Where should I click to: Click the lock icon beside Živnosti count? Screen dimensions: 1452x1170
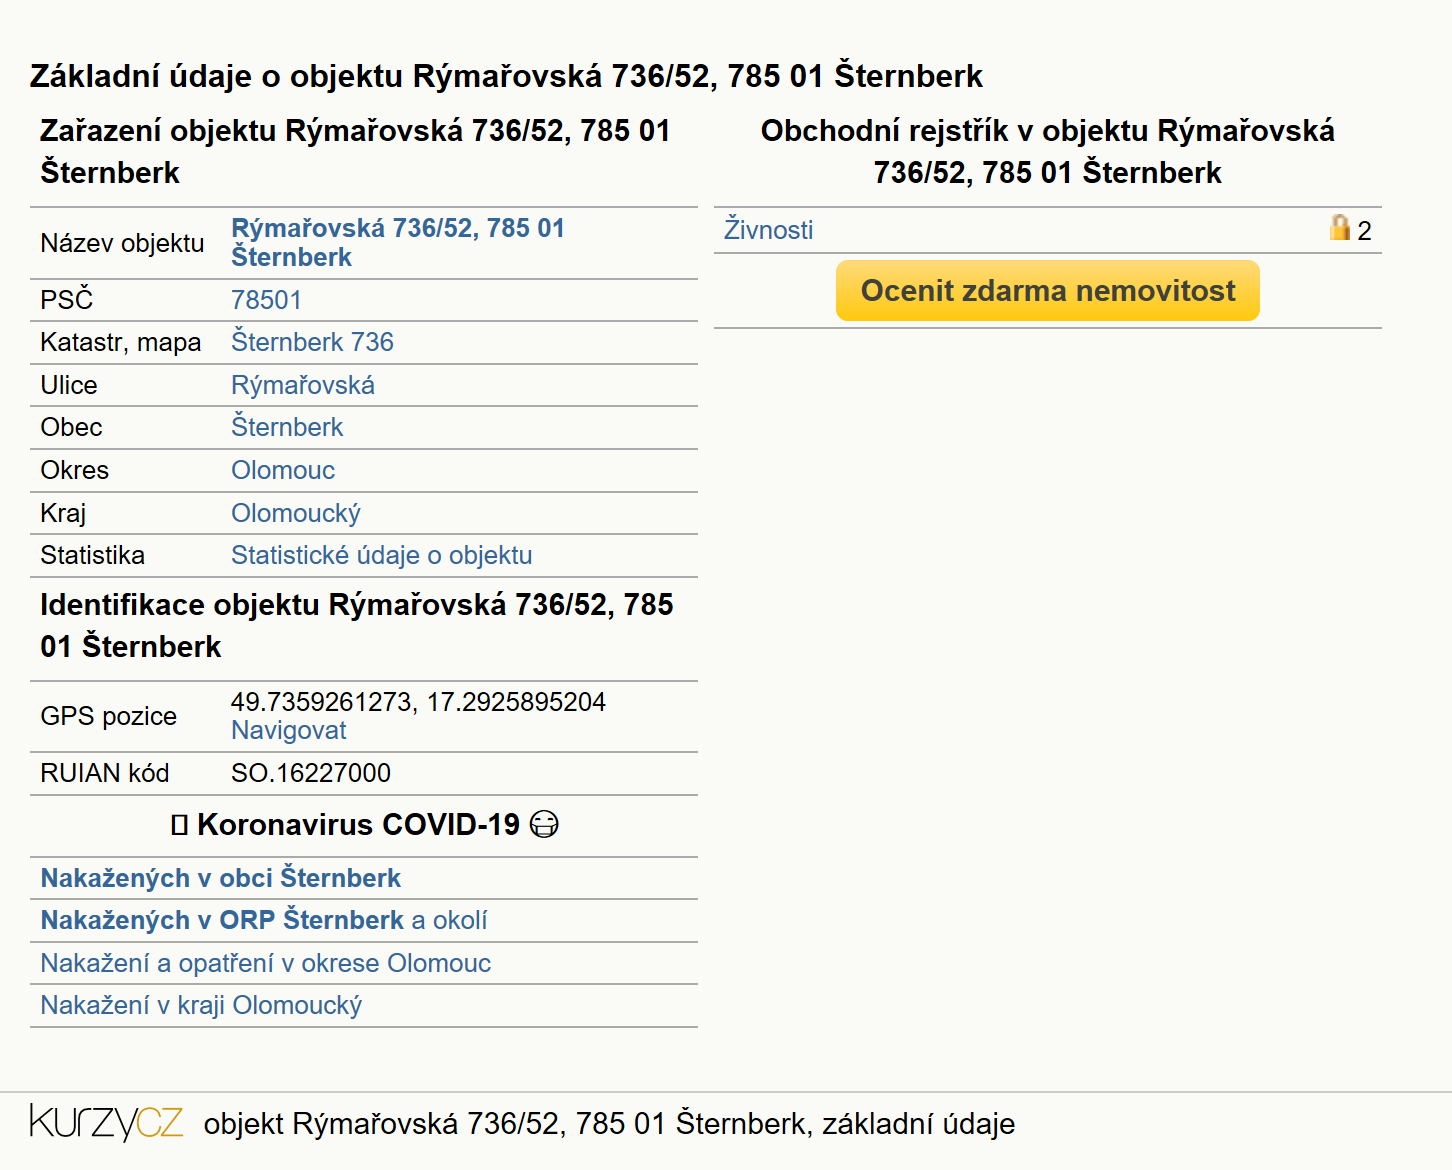(1339, 228)
